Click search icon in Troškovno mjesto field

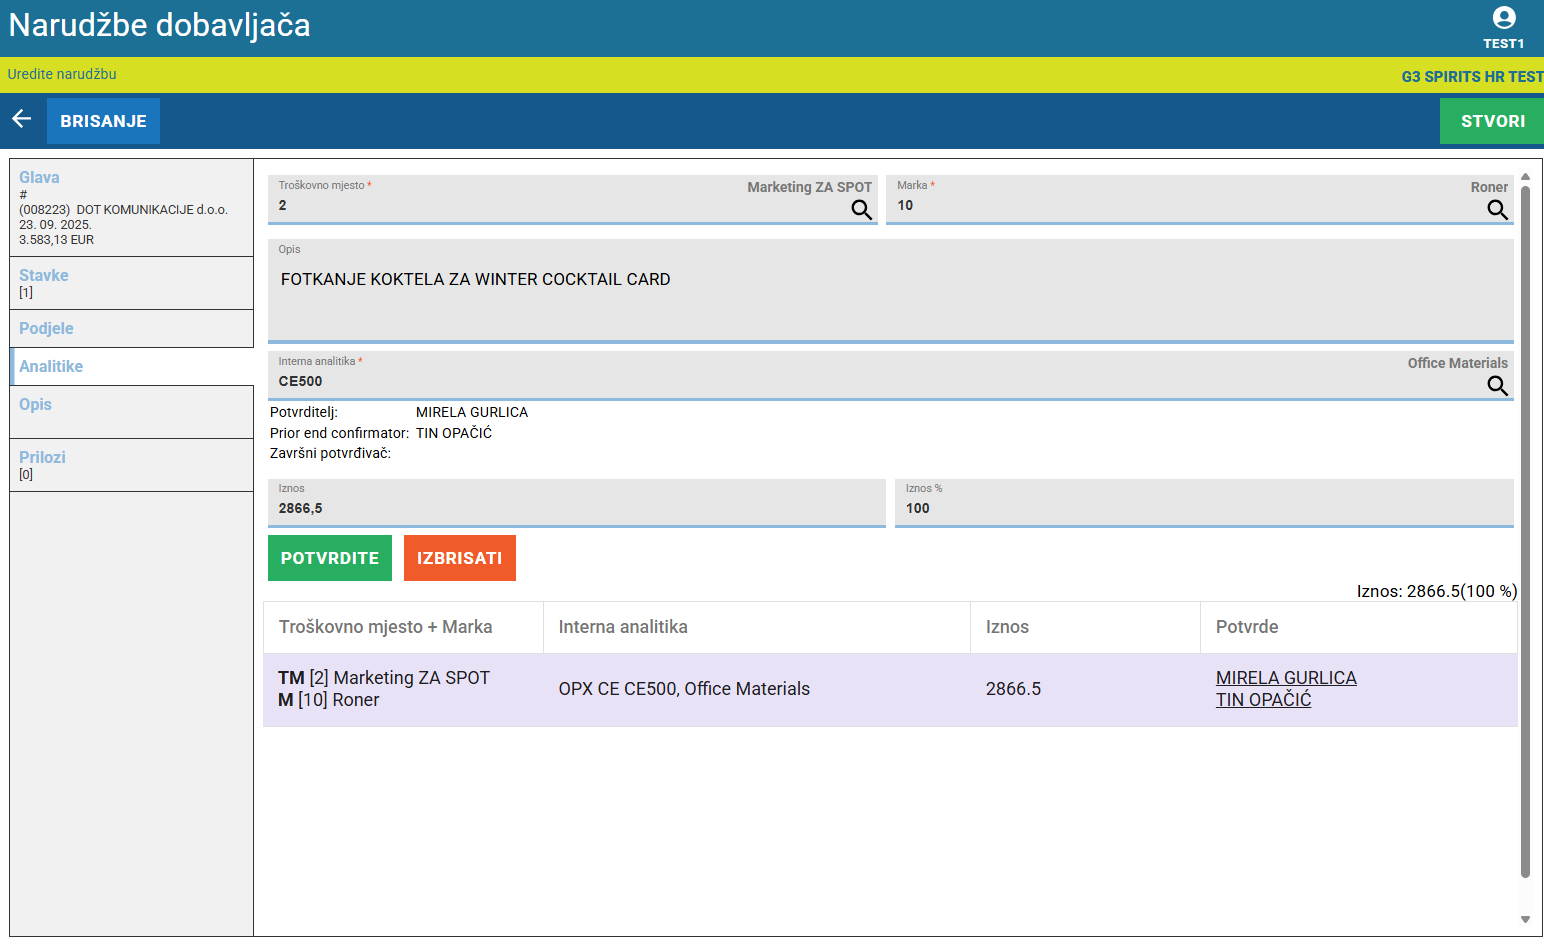tap(861, 210)
